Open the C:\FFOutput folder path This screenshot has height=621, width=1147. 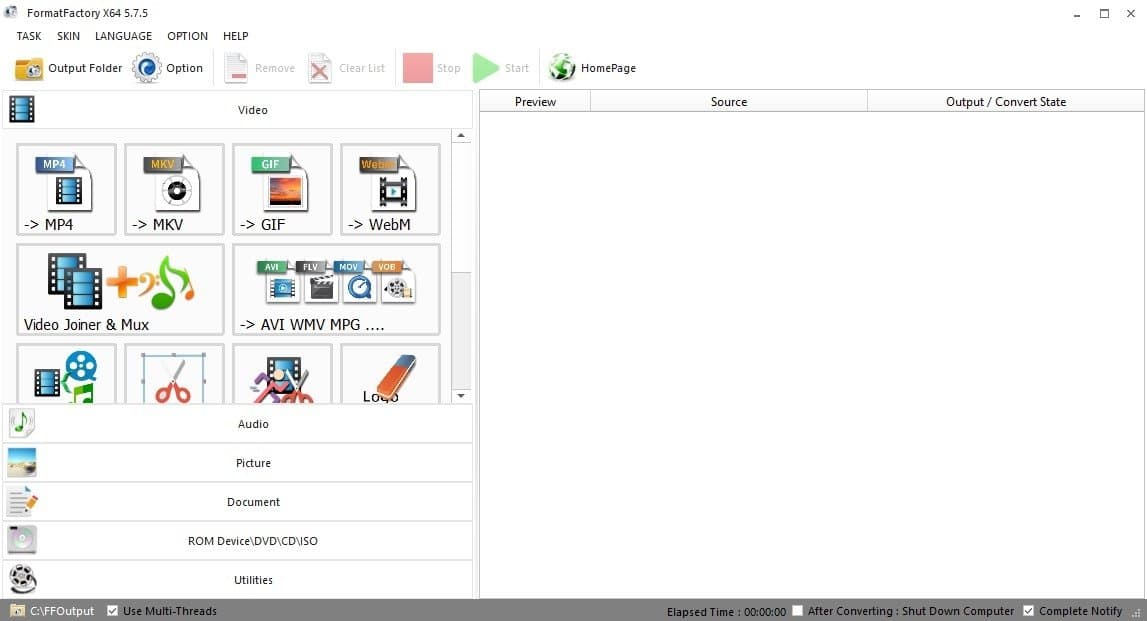(61, 611)
